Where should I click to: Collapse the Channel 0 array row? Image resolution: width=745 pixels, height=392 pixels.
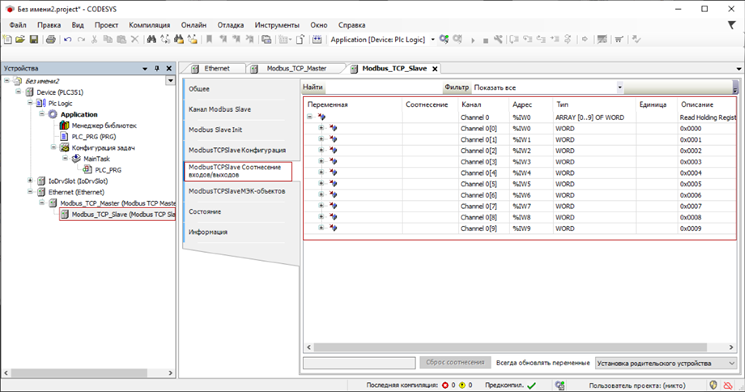[x=309, y=116]
